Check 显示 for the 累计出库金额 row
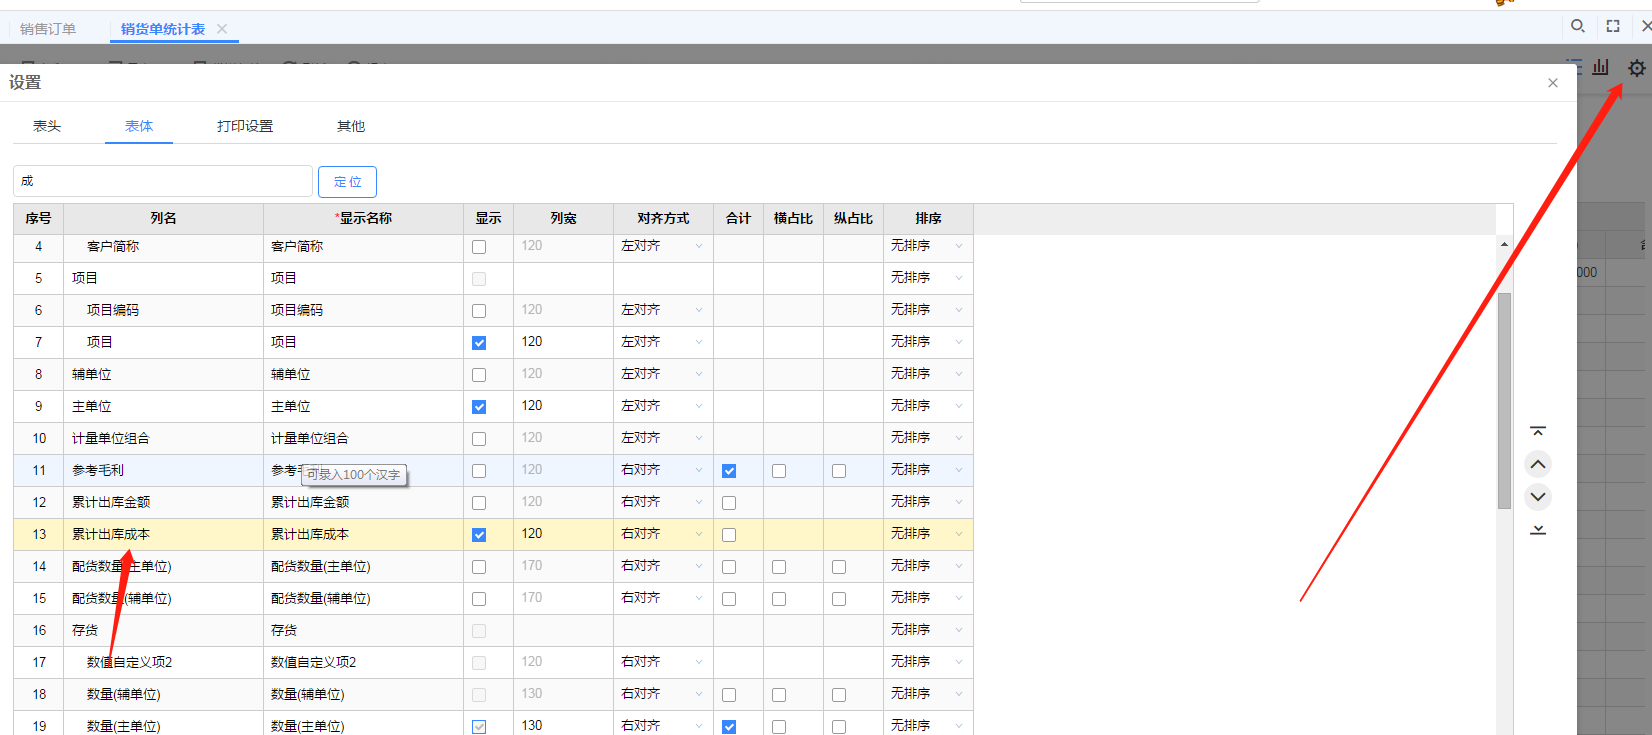The height and width of the screenshot is (735, 1652). click(479, 503)
